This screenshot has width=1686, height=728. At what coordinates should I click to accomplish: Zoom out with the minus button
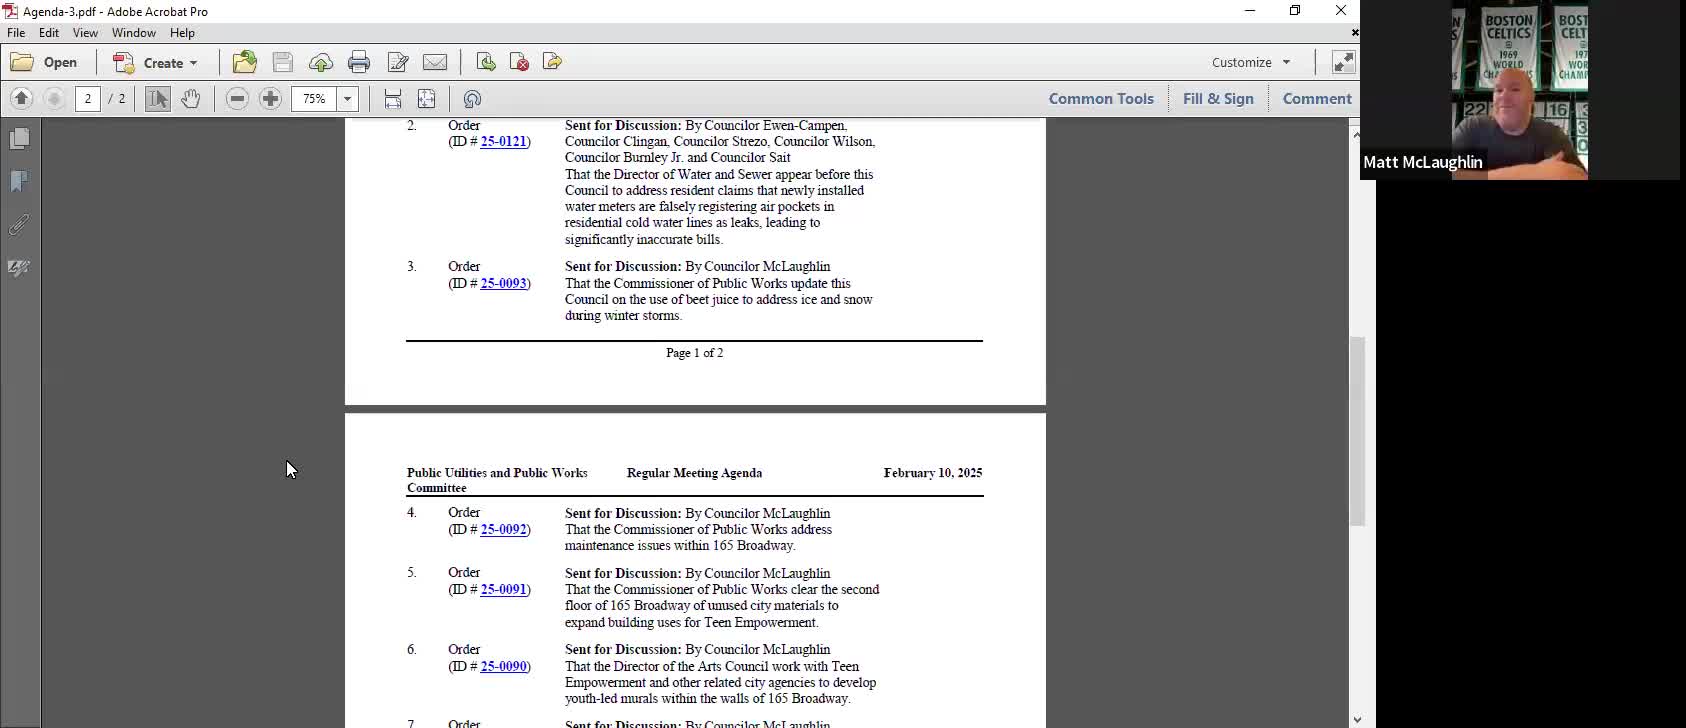coord(237,98)
